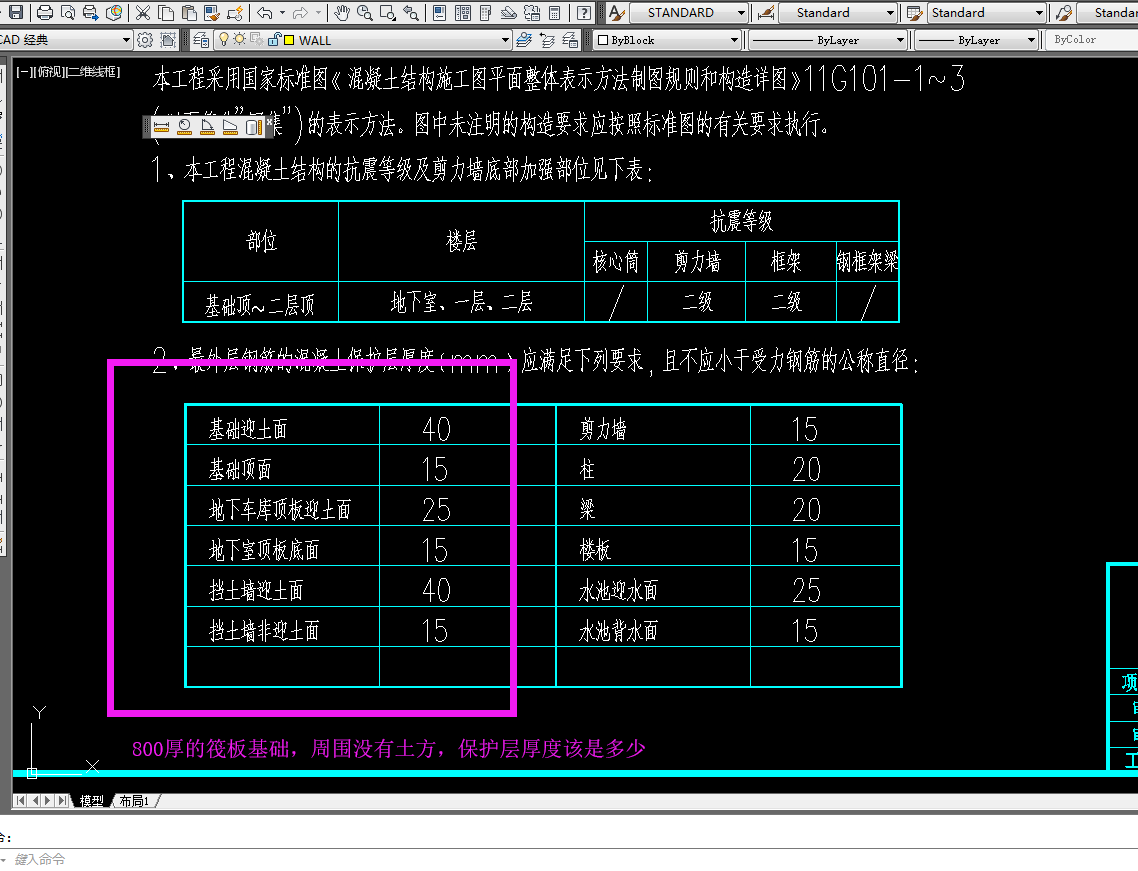Open the undo history dropdown arrow

pos(282,12)
